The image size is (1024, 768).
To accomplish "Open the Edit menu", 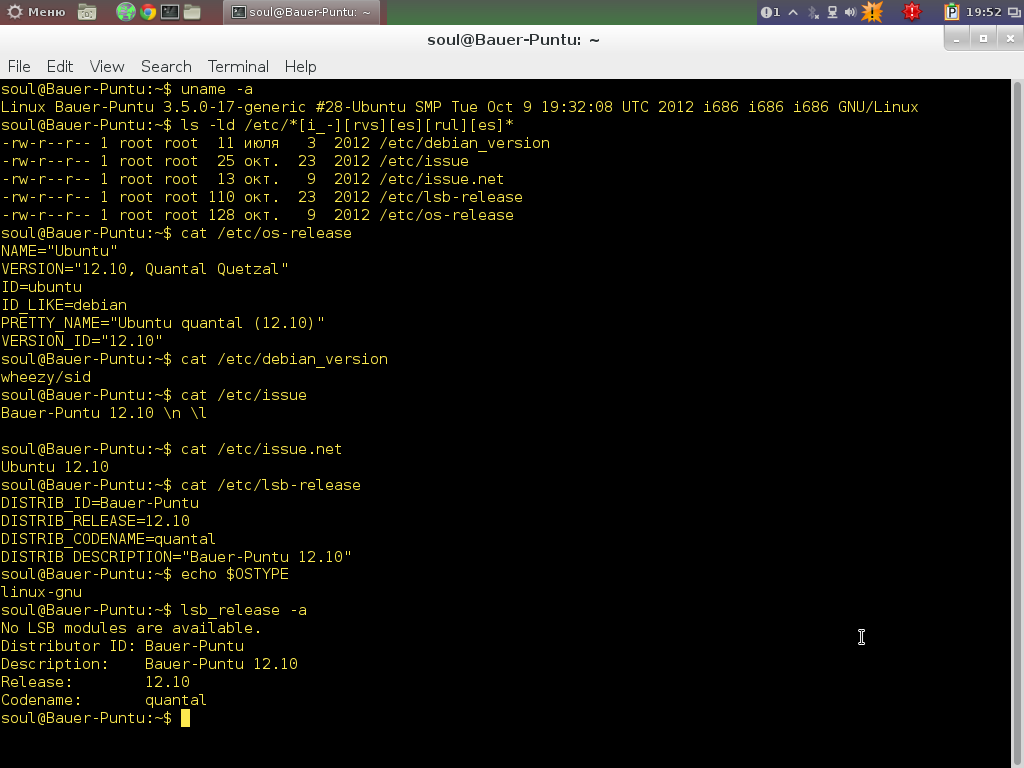I will coord(59,67).
